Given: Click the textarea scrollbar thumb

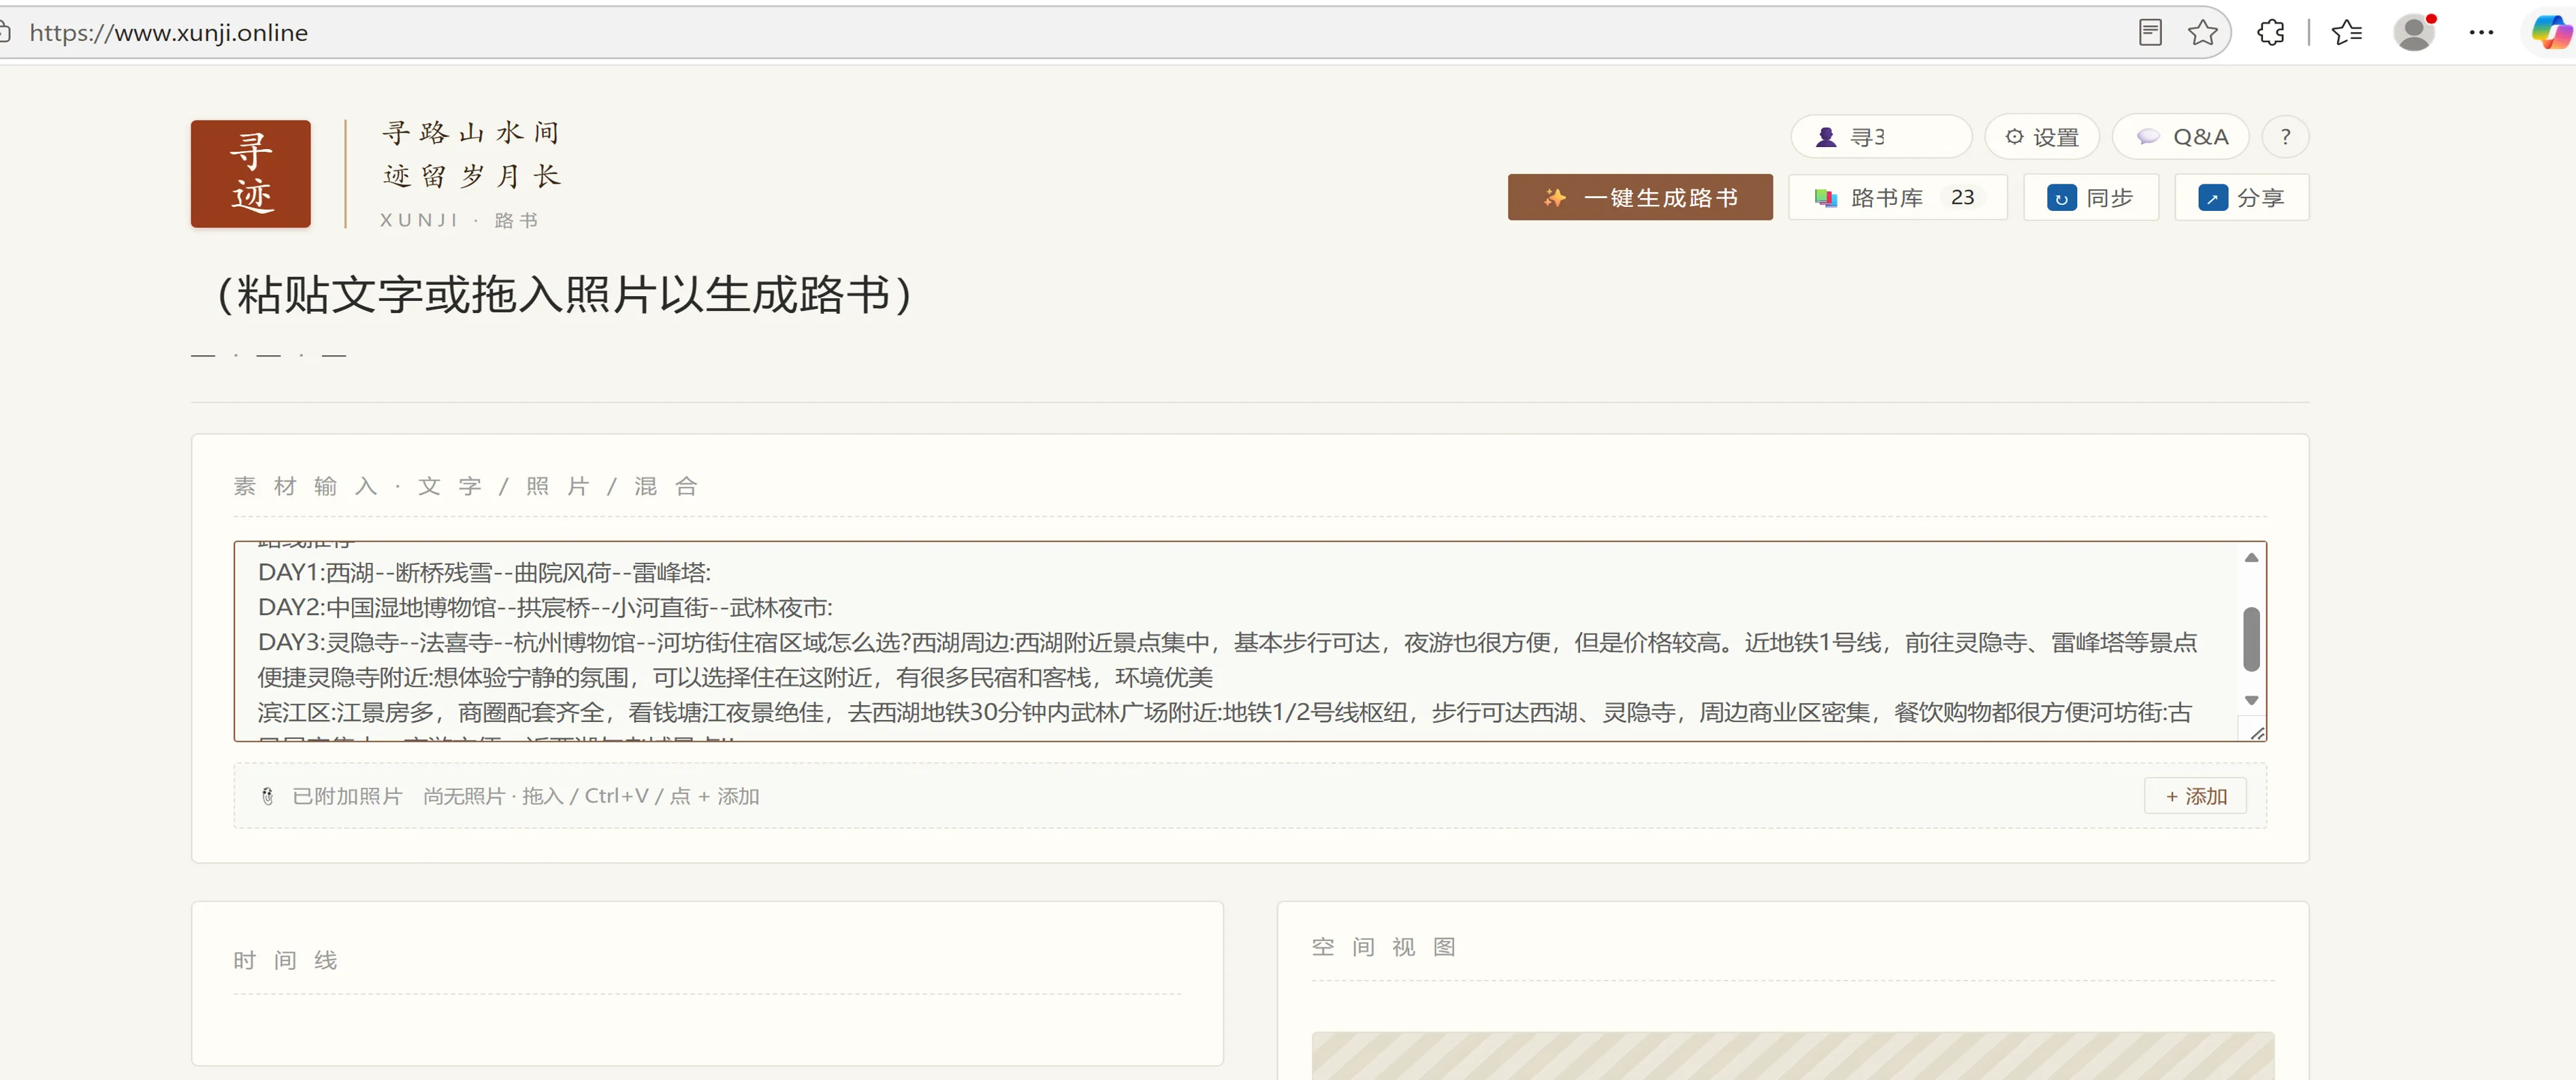Looking at the screenshot, I should click(x=2251, y=638).
